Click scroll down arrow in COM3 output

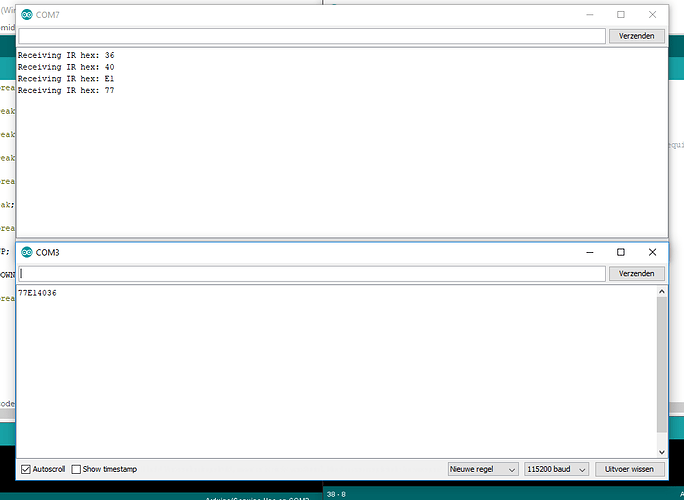point(662,452)
